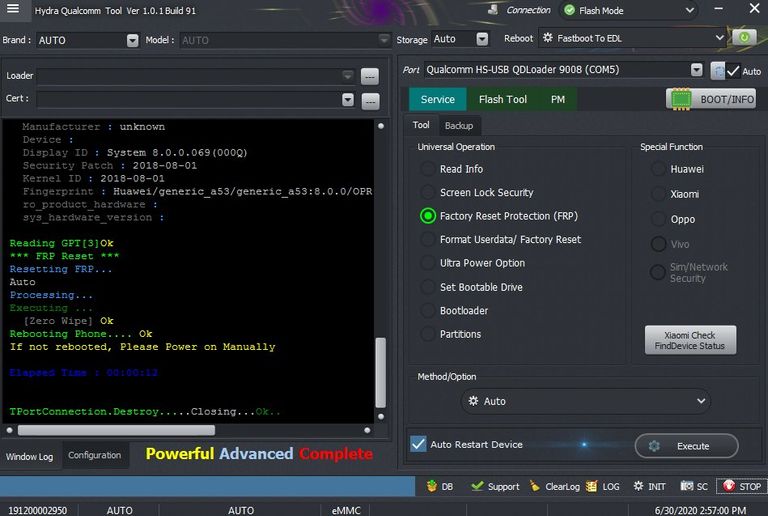Open the hamburger main menu
This screenshot has width=768, height=516.
click(13, 9)
